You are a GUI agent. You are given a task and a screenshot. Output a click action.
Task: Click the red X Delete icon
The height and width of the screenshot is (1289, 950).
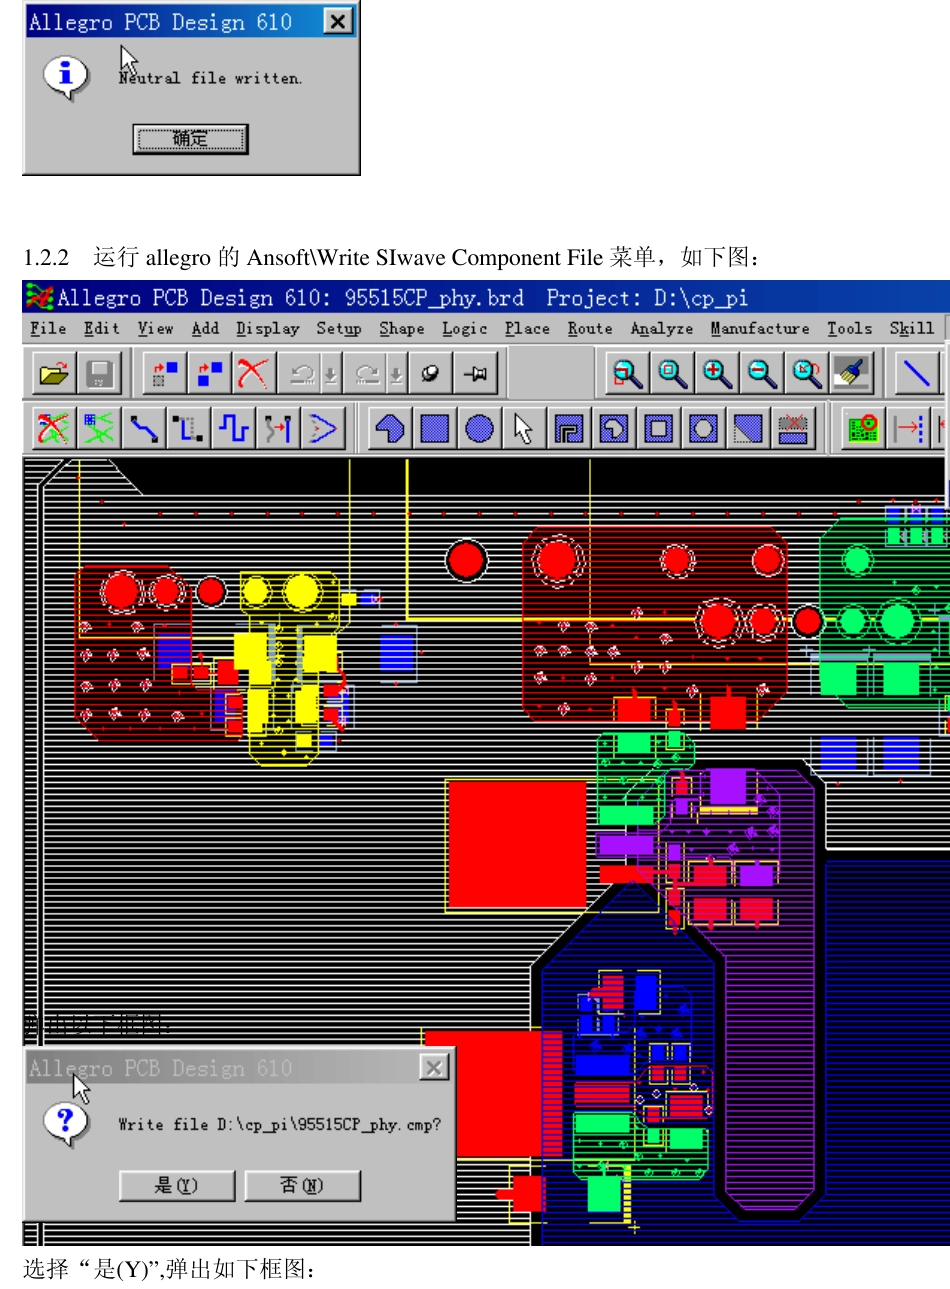tap(253, 375)
